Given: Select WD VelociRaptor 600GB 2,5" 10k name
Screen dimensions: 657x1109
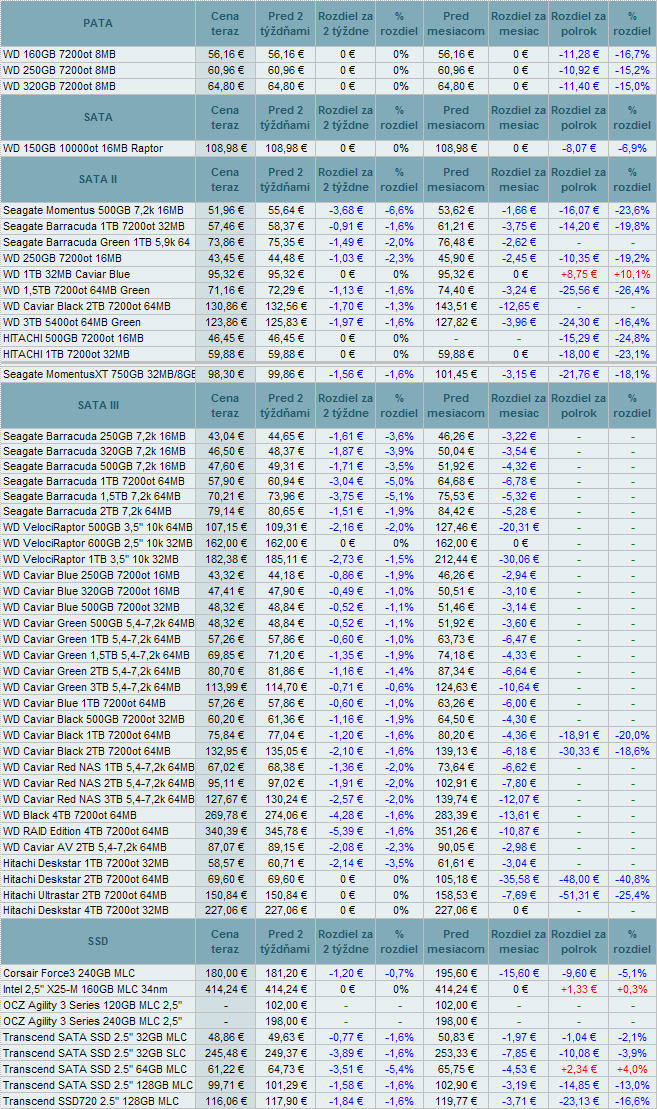Looking at the screenshot, I should point(98,544).
